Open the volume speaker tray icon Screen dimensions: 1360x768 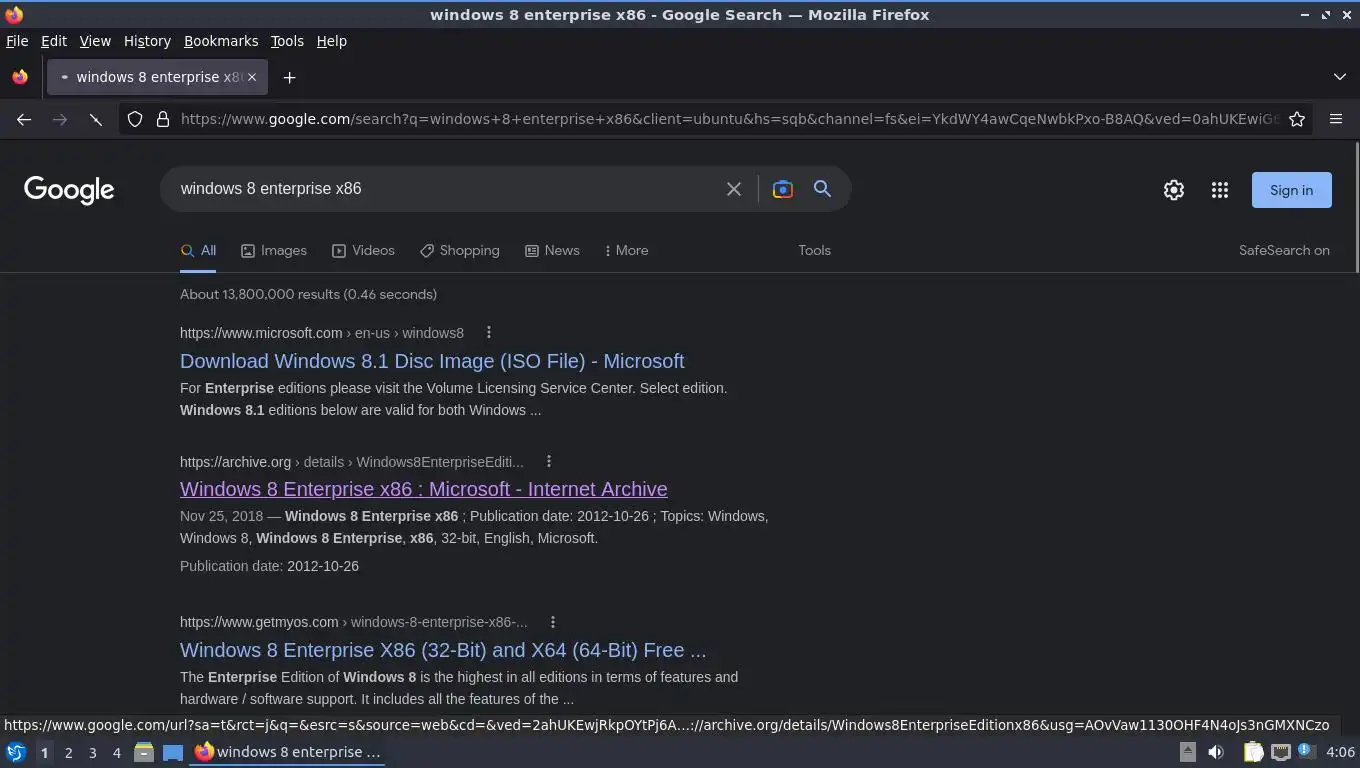[x=1216, y=752]
